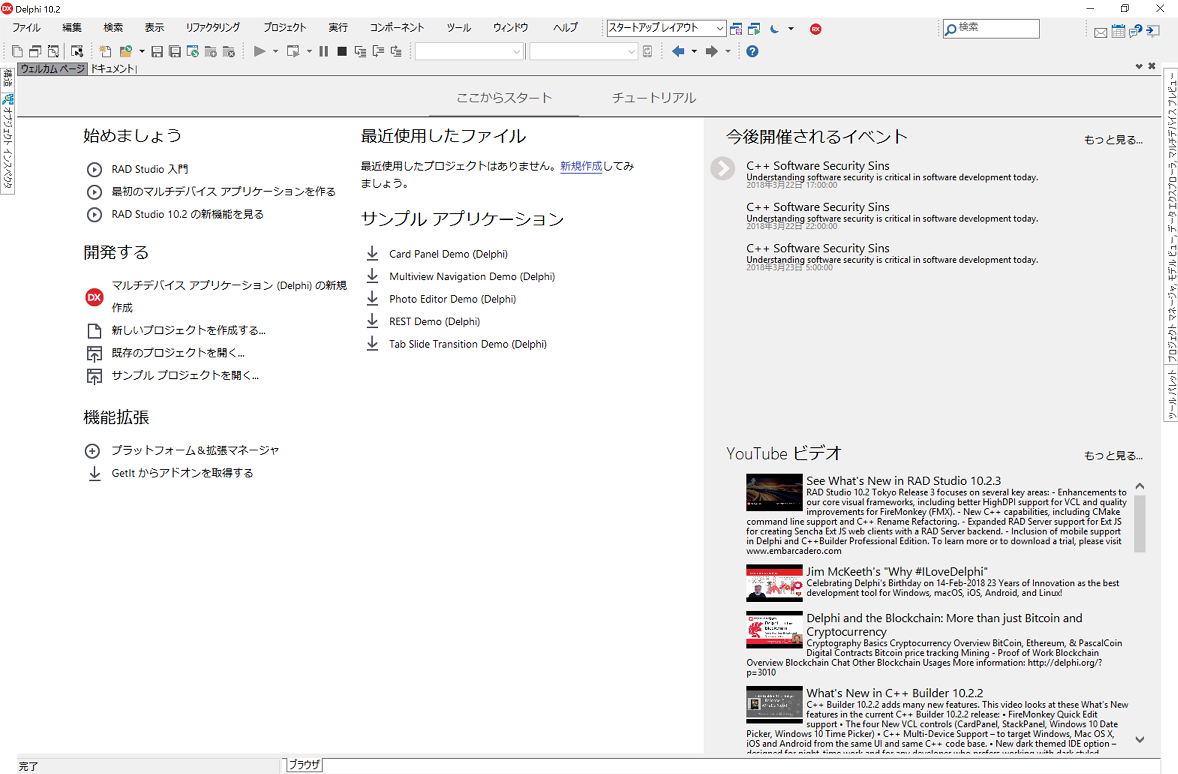Click 新しいプロジェクトを作成する link

point(189,330)
